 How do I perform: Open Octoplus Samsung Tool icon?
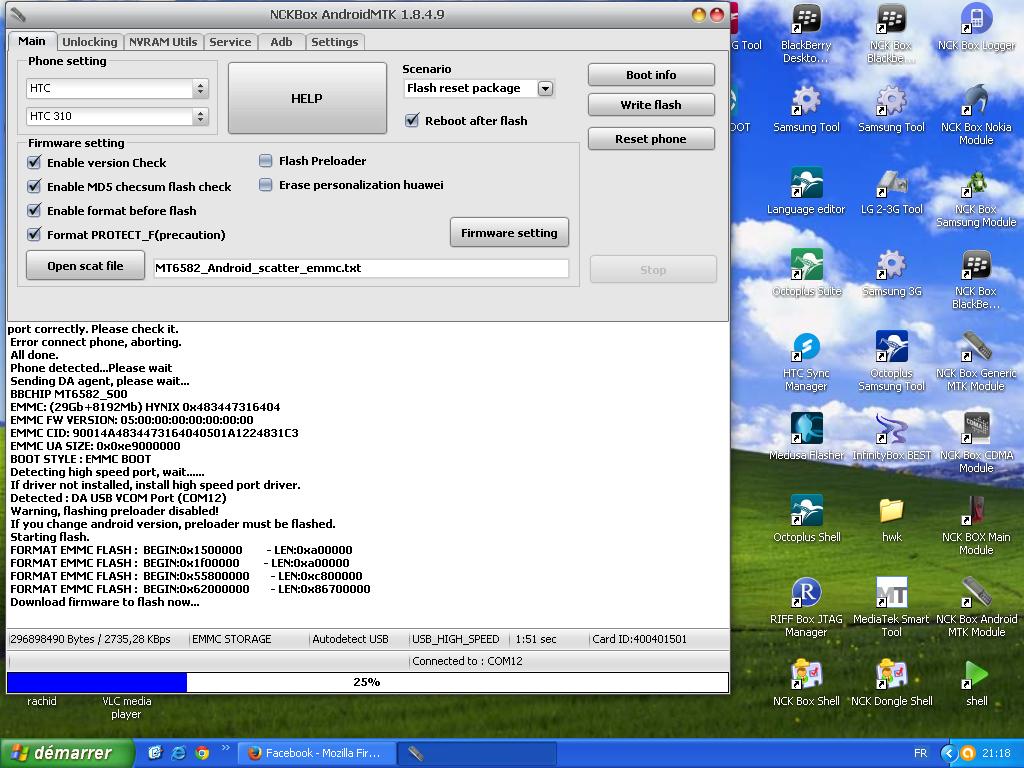point(891,362)
